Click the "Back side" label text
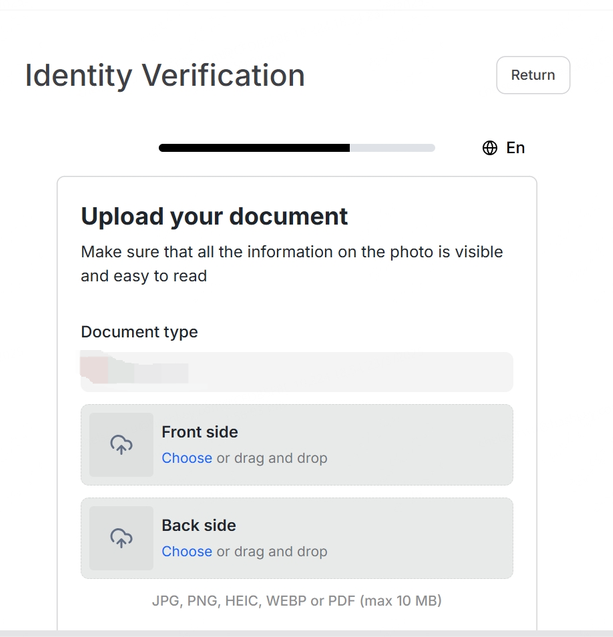The width and height of the screenshot is (613, 637). 200,525
